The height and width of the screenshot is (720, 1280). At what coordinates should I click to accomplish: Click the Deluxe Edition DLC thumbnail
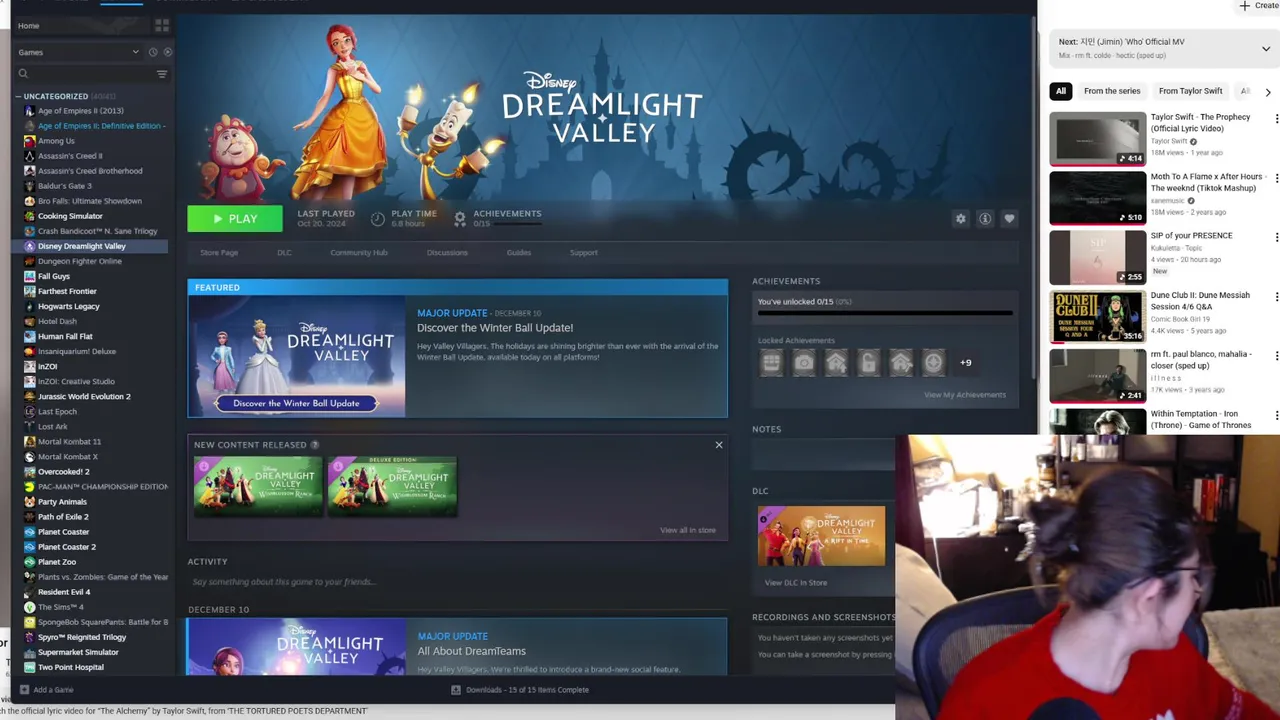[x=392, y=486]
